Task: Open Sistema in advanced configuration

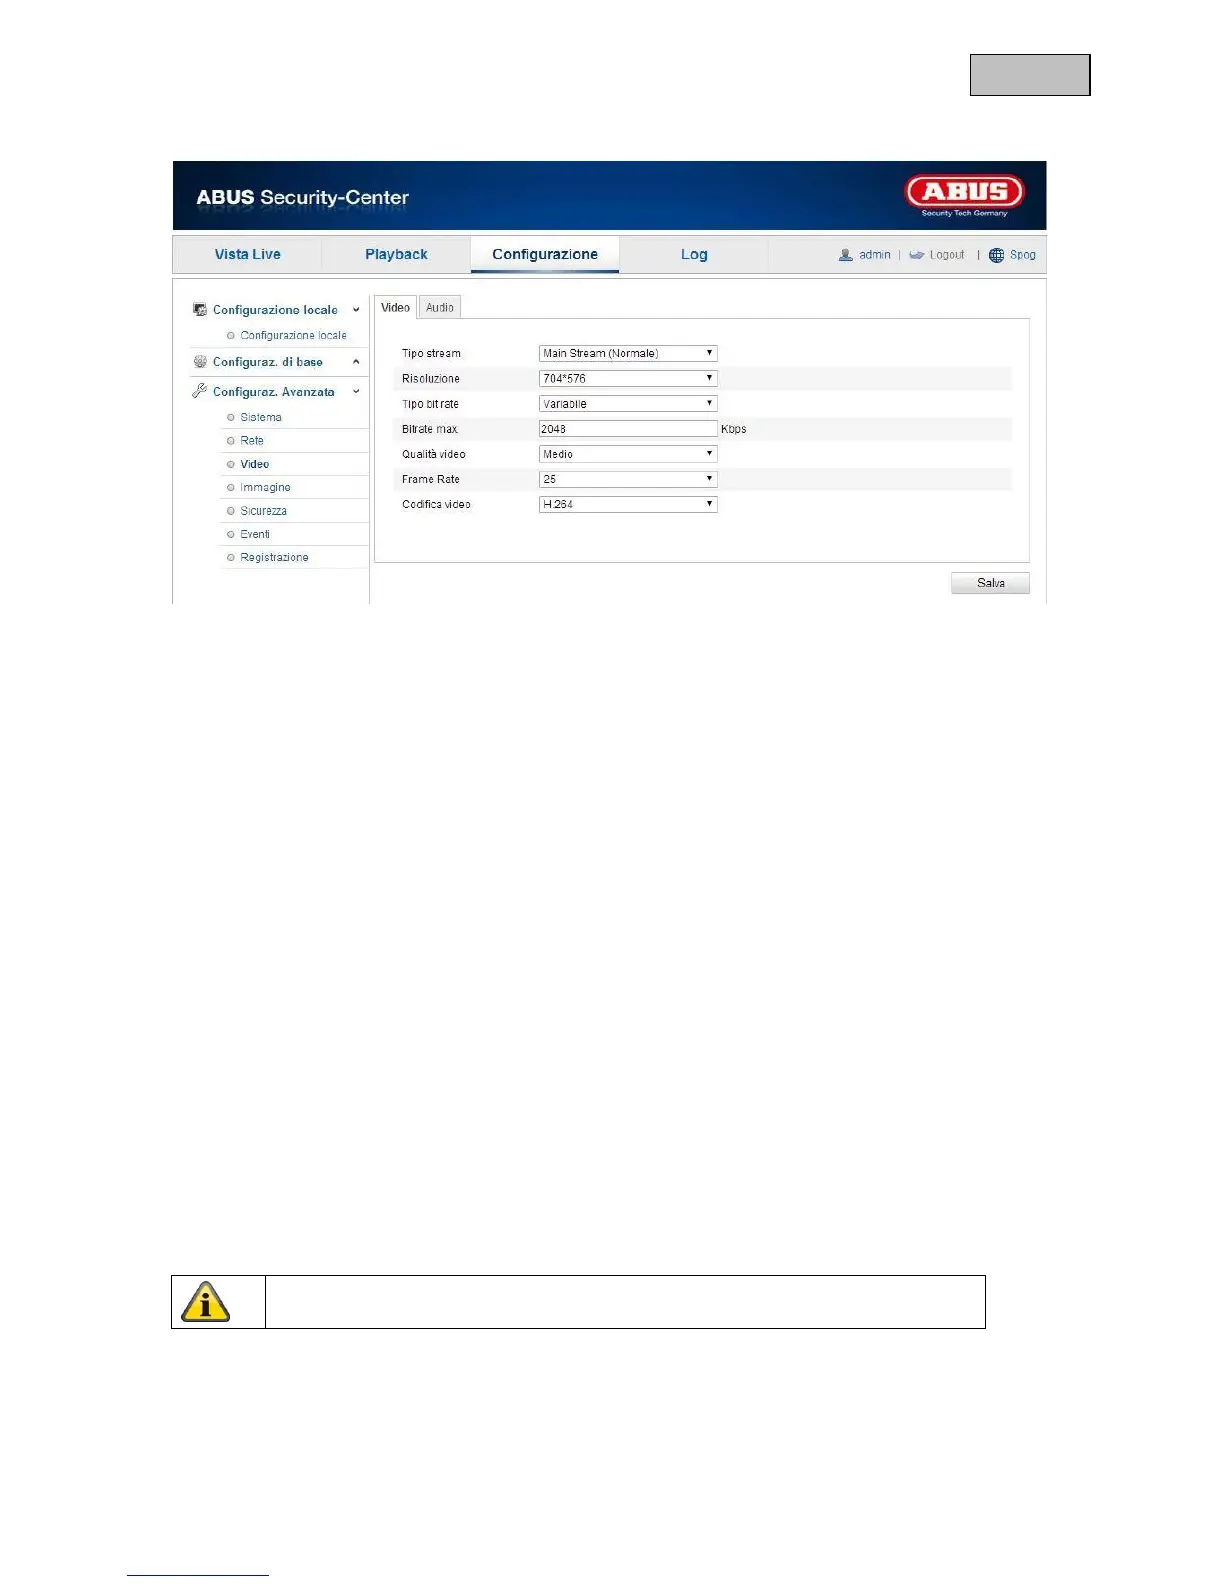Action: click(x=261, y=417)
